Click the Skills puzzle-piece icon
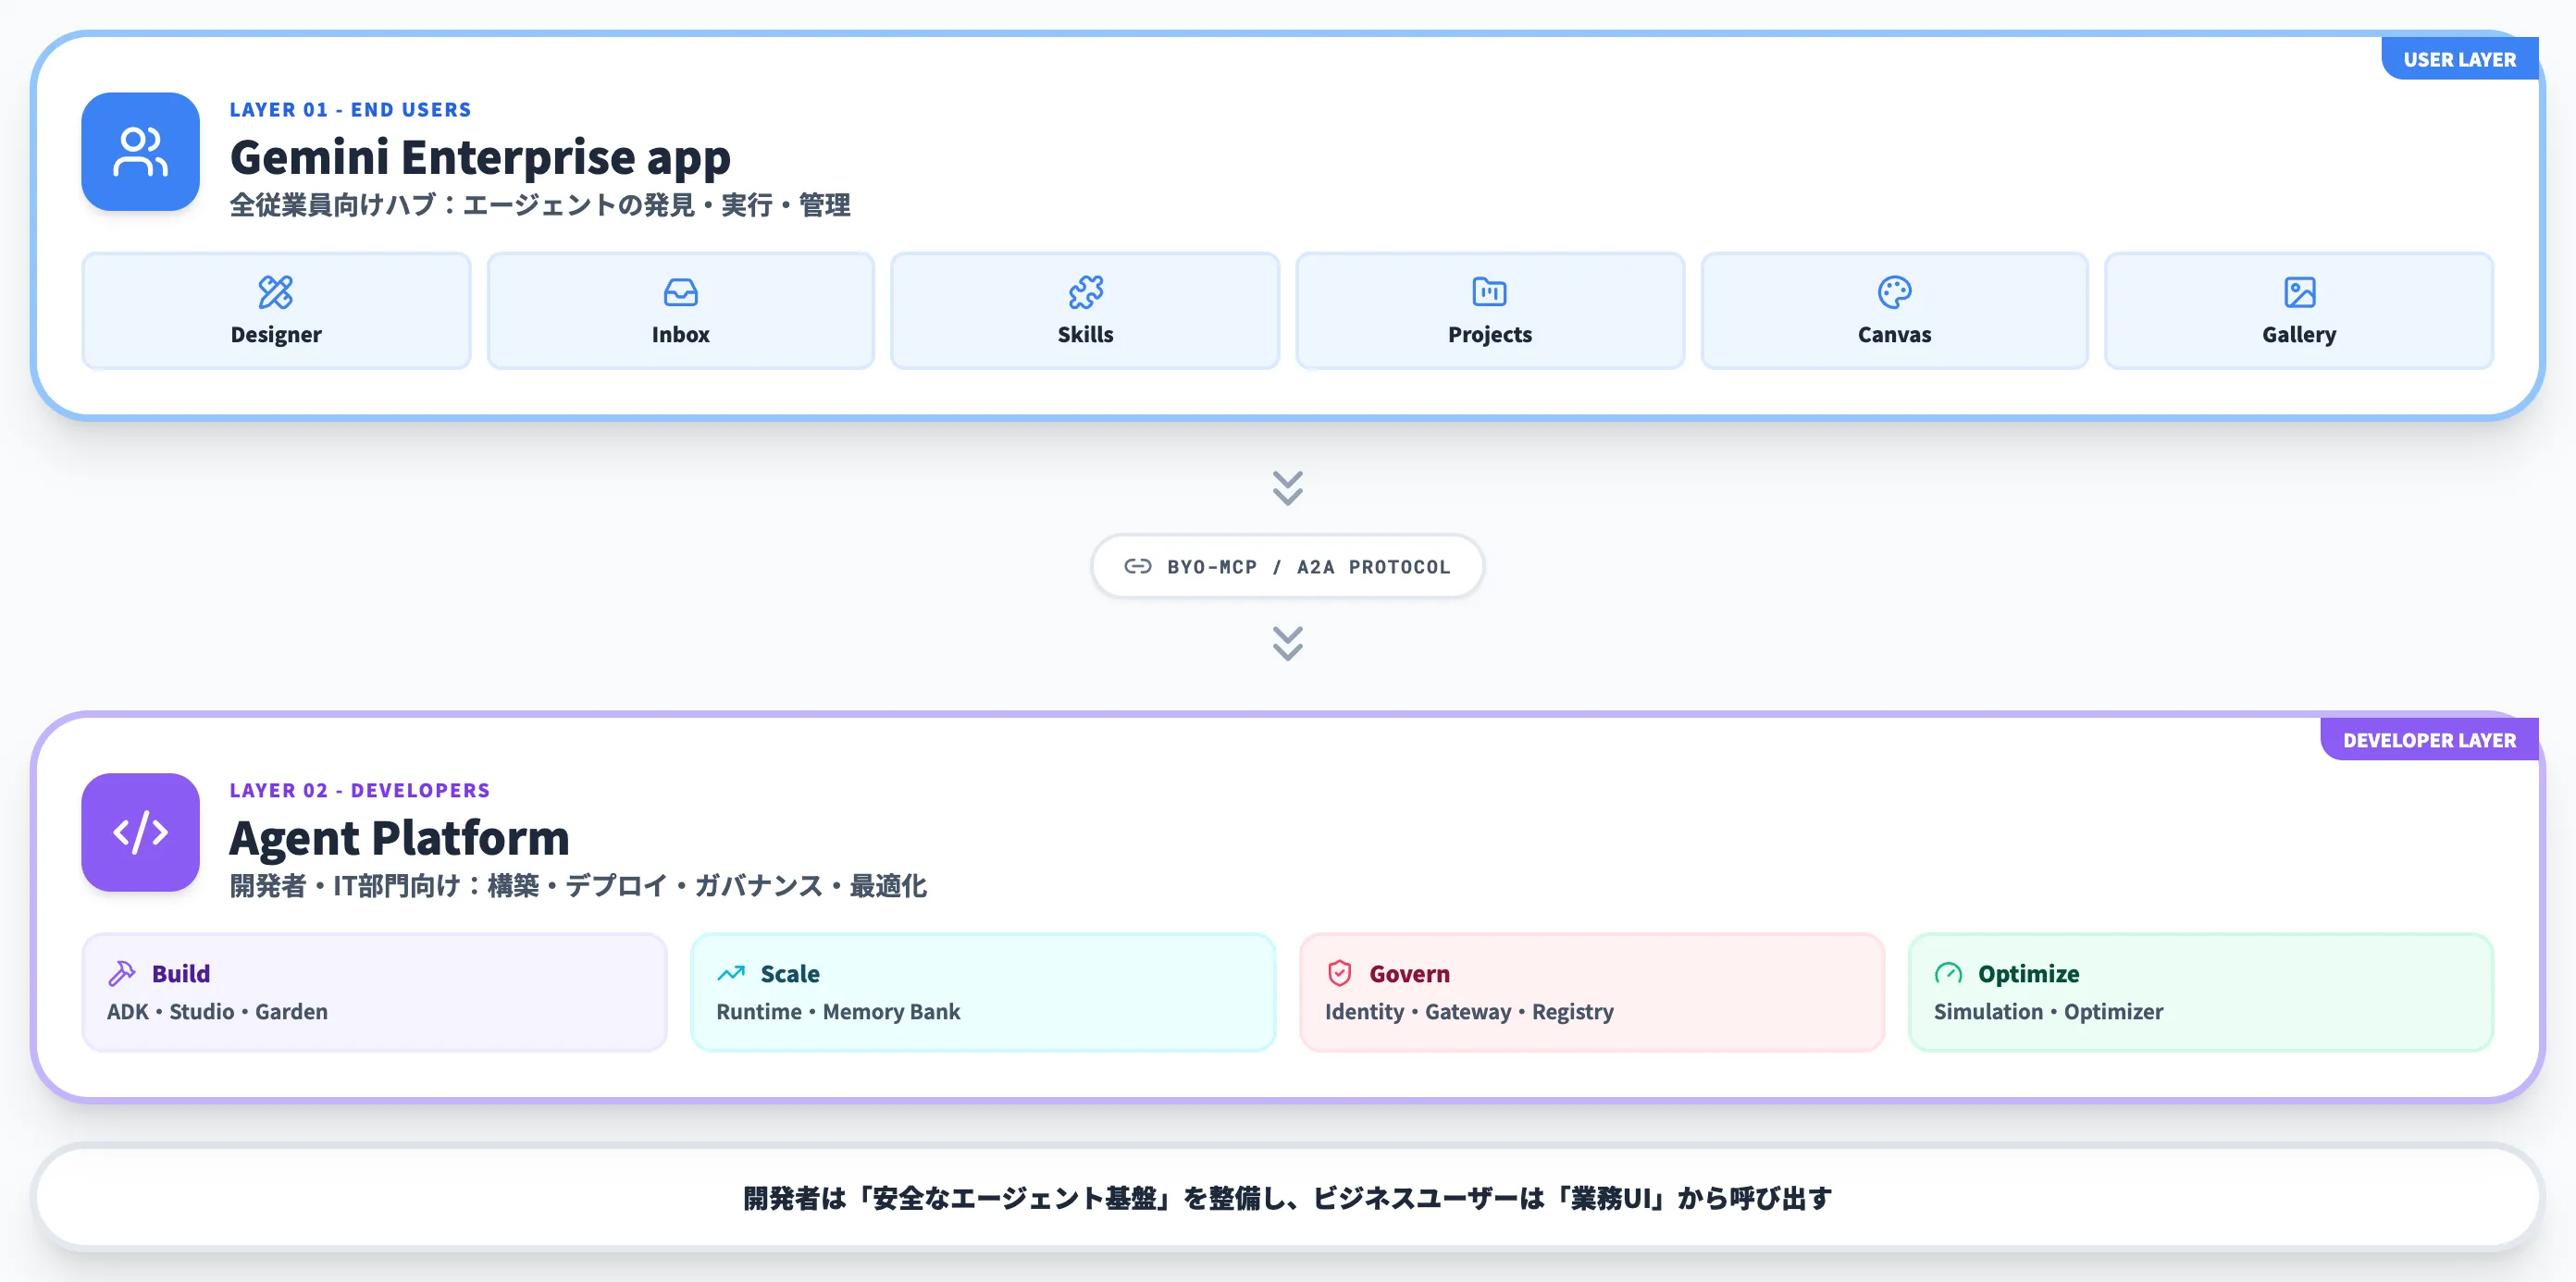2576x1282 pixels. pos(1086,292)
